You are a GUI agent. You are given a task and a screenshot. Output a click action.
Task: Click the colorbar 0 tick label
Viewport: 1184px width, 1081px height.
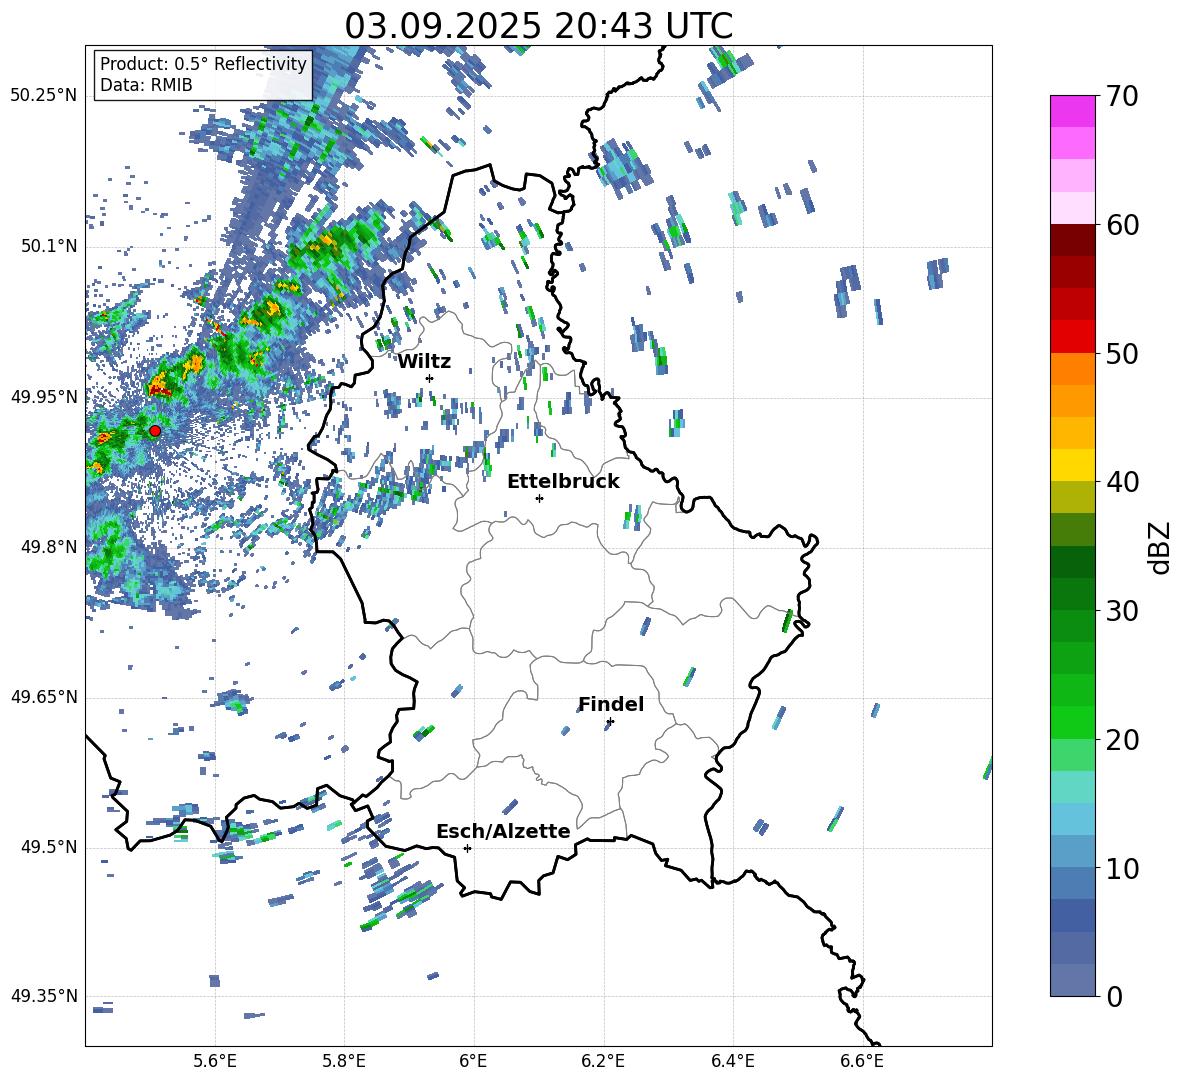[1114, 996]
